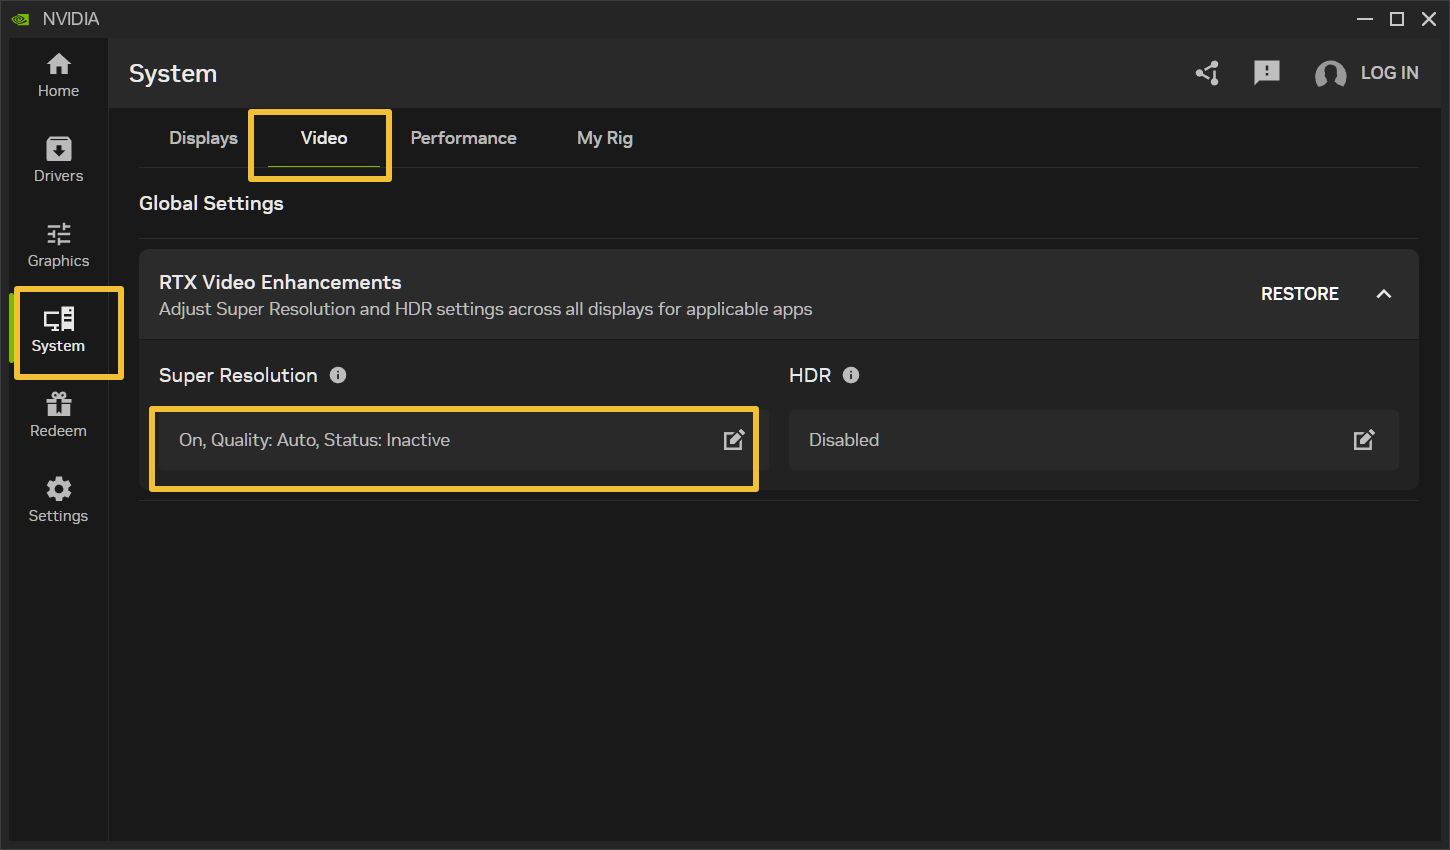The image size is (1450, 850).
Task: Click the share icon in header
Action: click(1208, 73)
